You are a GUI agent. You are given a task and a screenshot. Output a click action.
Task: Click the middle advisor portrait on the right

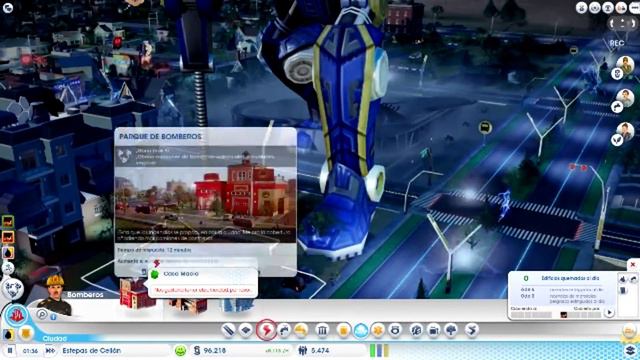625,98
